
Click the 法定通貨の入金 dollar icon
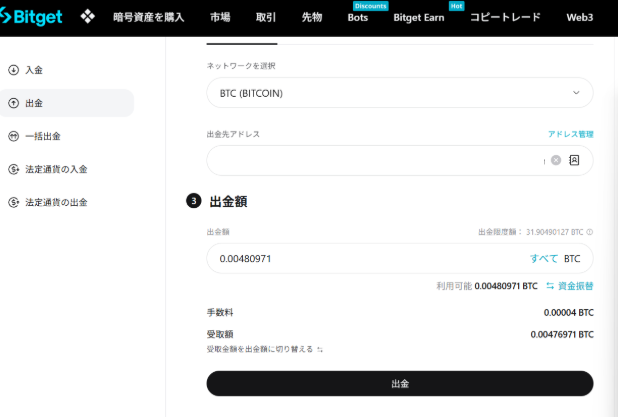(x=14, y=169)
